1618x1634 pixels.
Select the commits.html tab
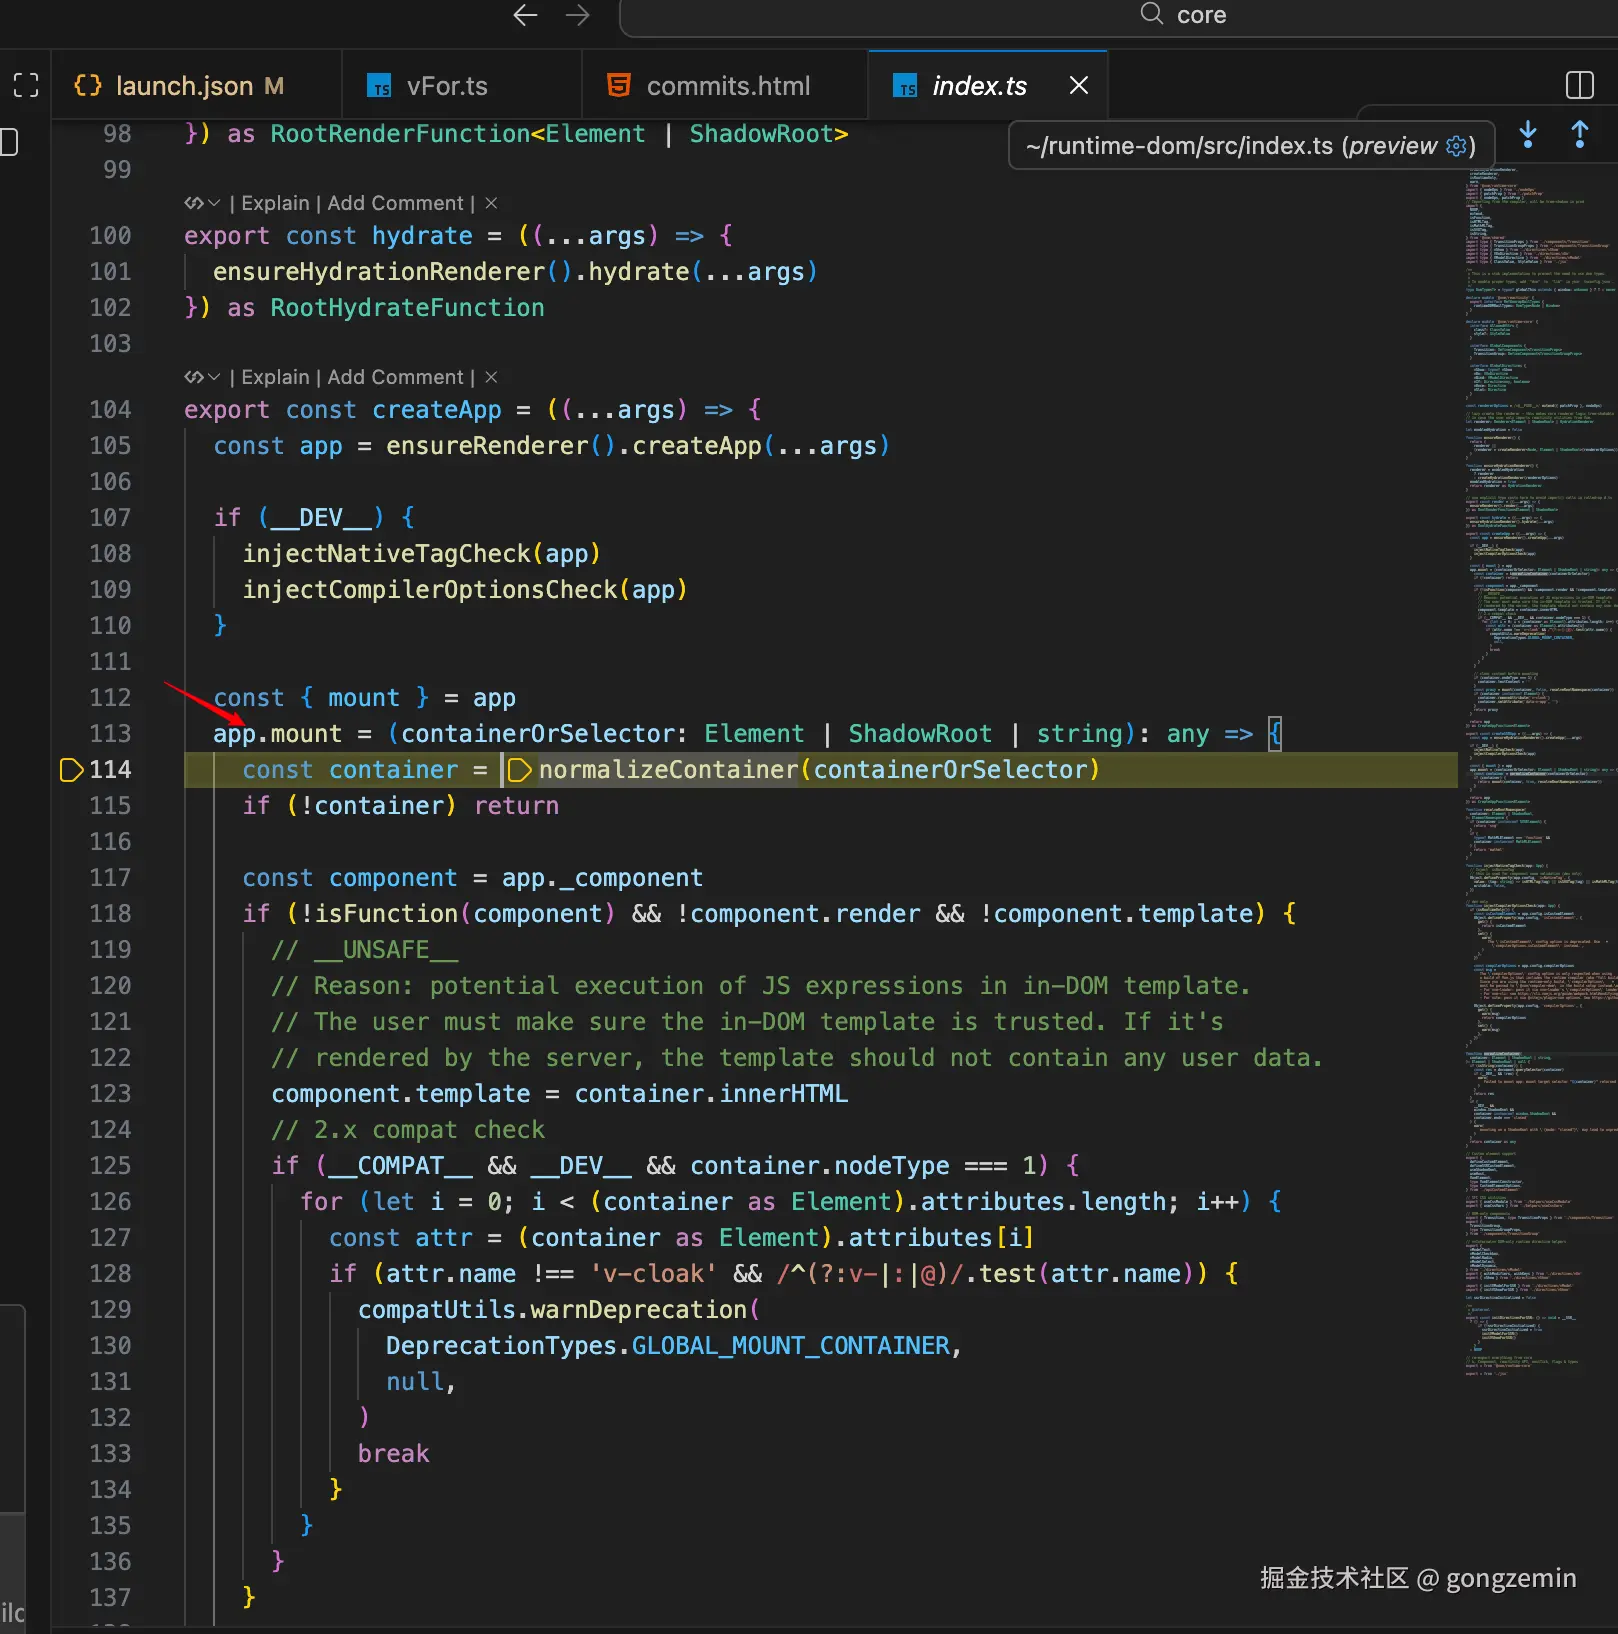coord(727,86)
